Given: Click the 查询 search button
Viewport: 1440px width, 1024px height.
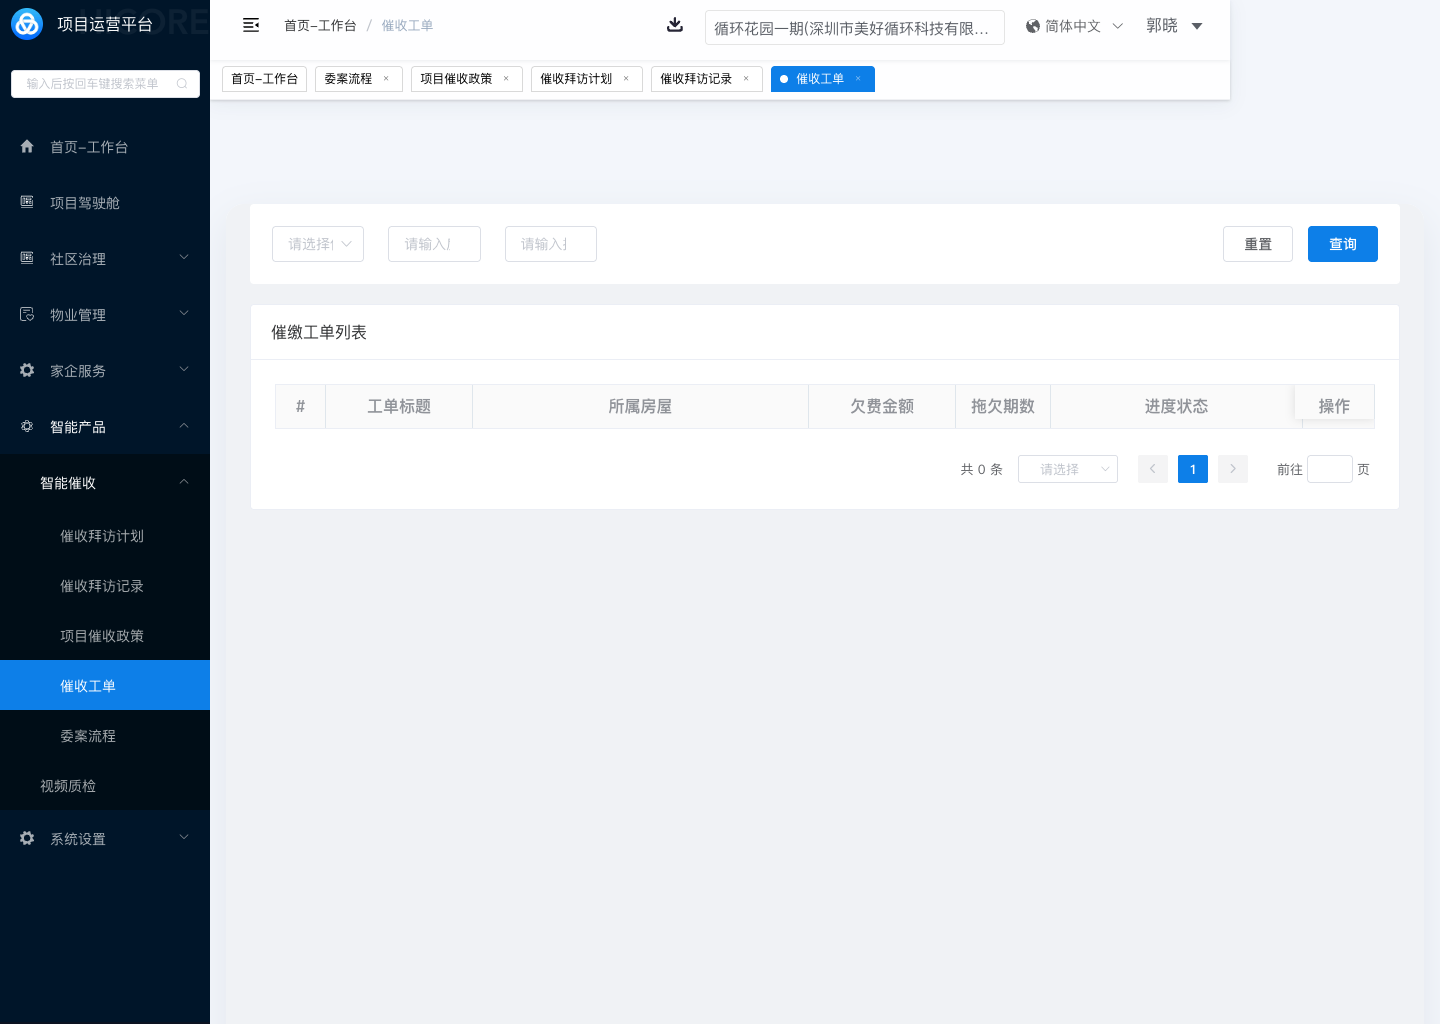Looking at the screenshot, I should [x=1342, y=244].
